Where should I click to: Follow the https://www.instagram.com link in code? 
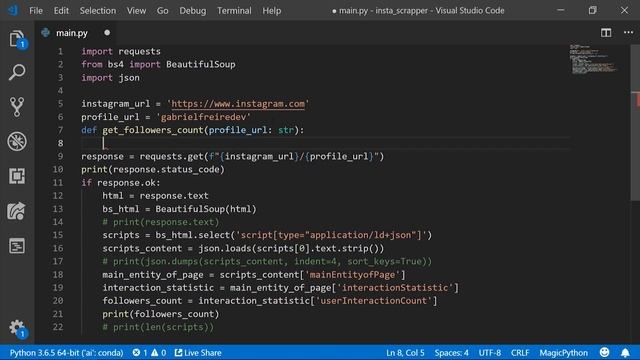(238, 104)
